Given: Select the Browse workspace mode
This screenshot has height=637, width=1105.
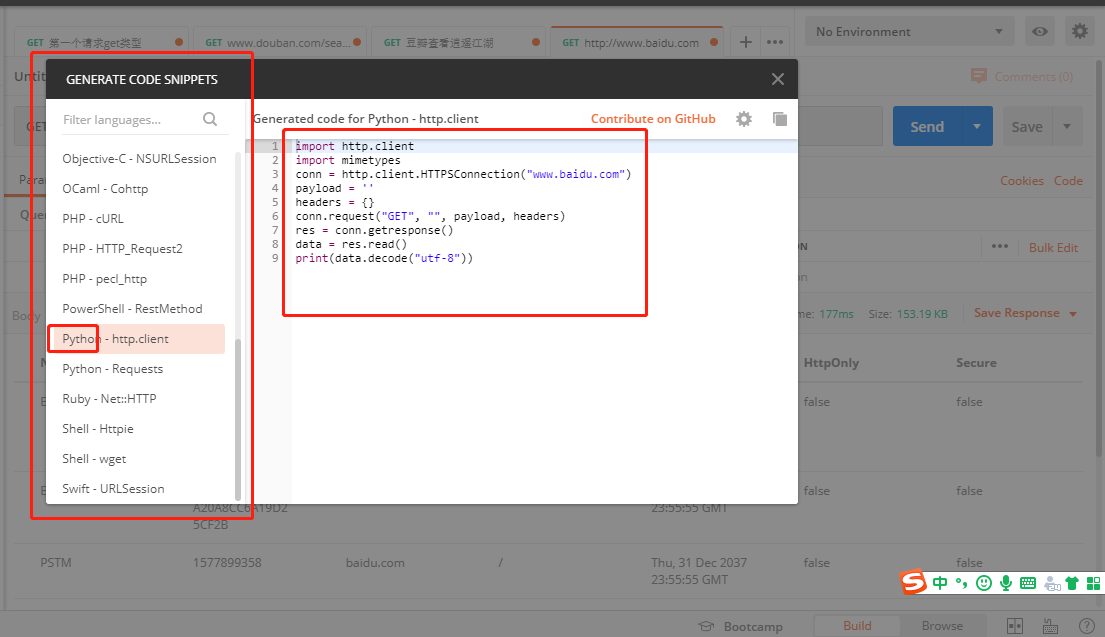Looking at the screenshot, I should click(x=942, y=626).
